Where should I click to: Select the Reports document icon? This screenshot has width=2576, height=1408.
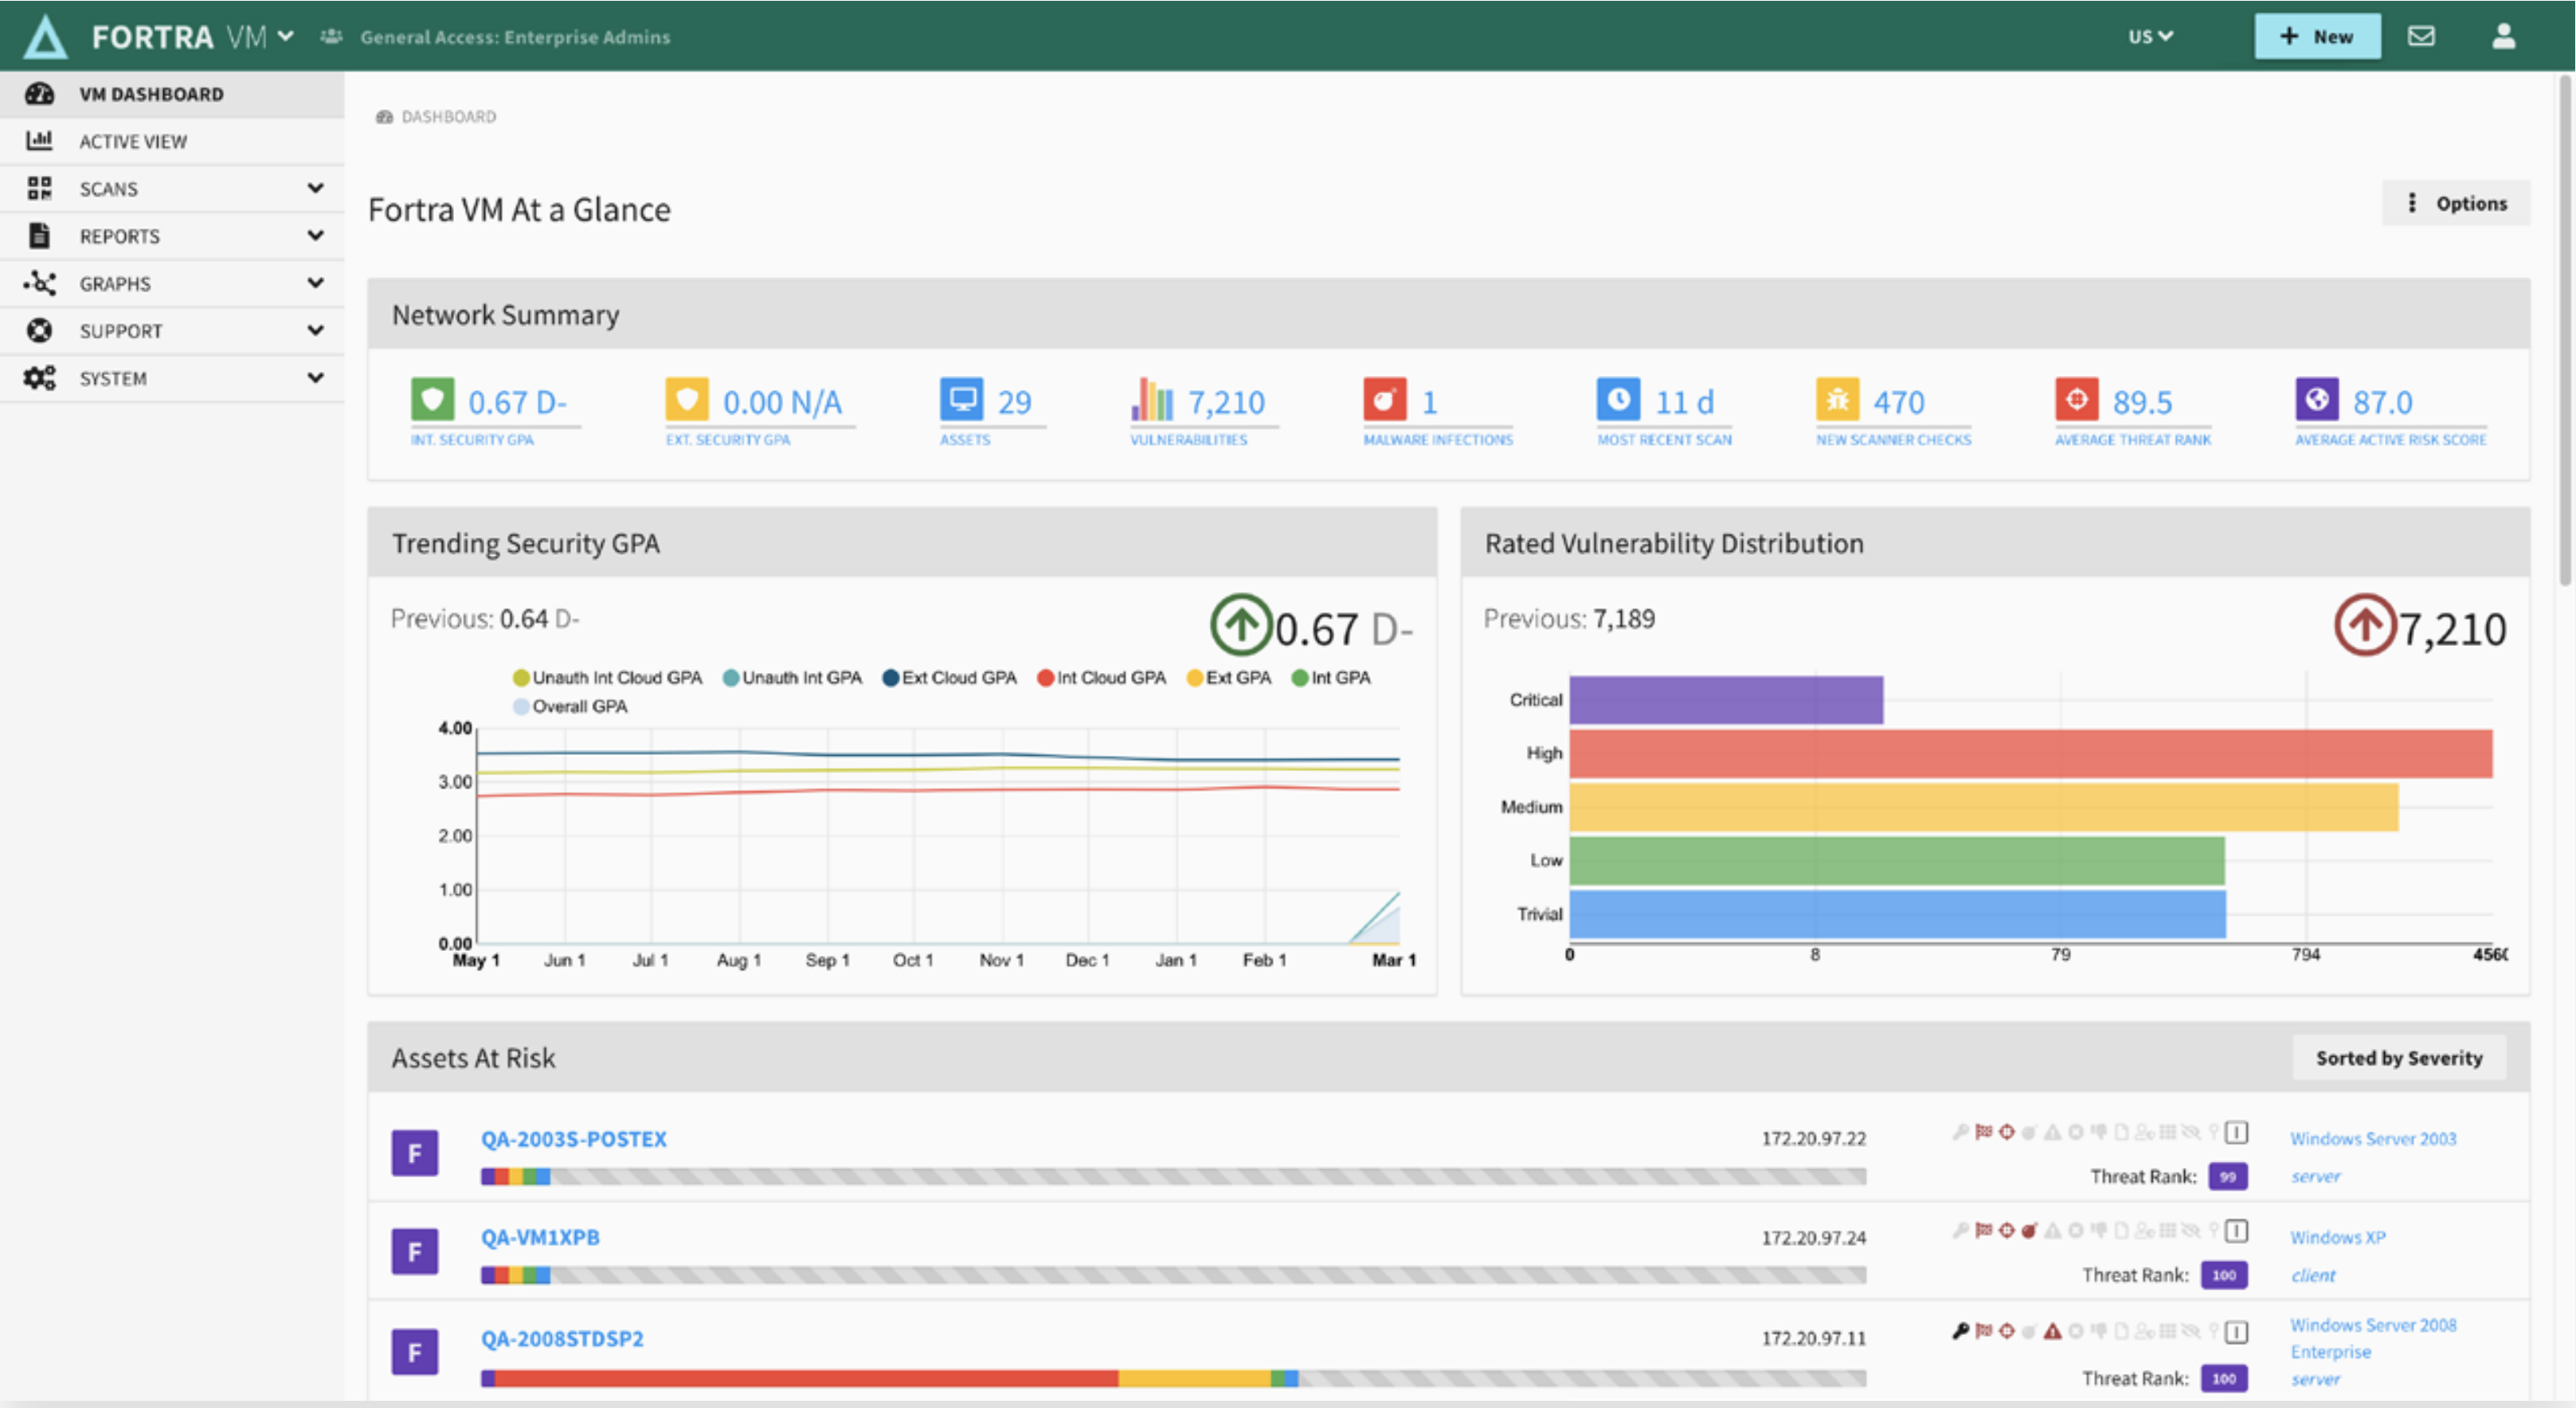(40, 235)
